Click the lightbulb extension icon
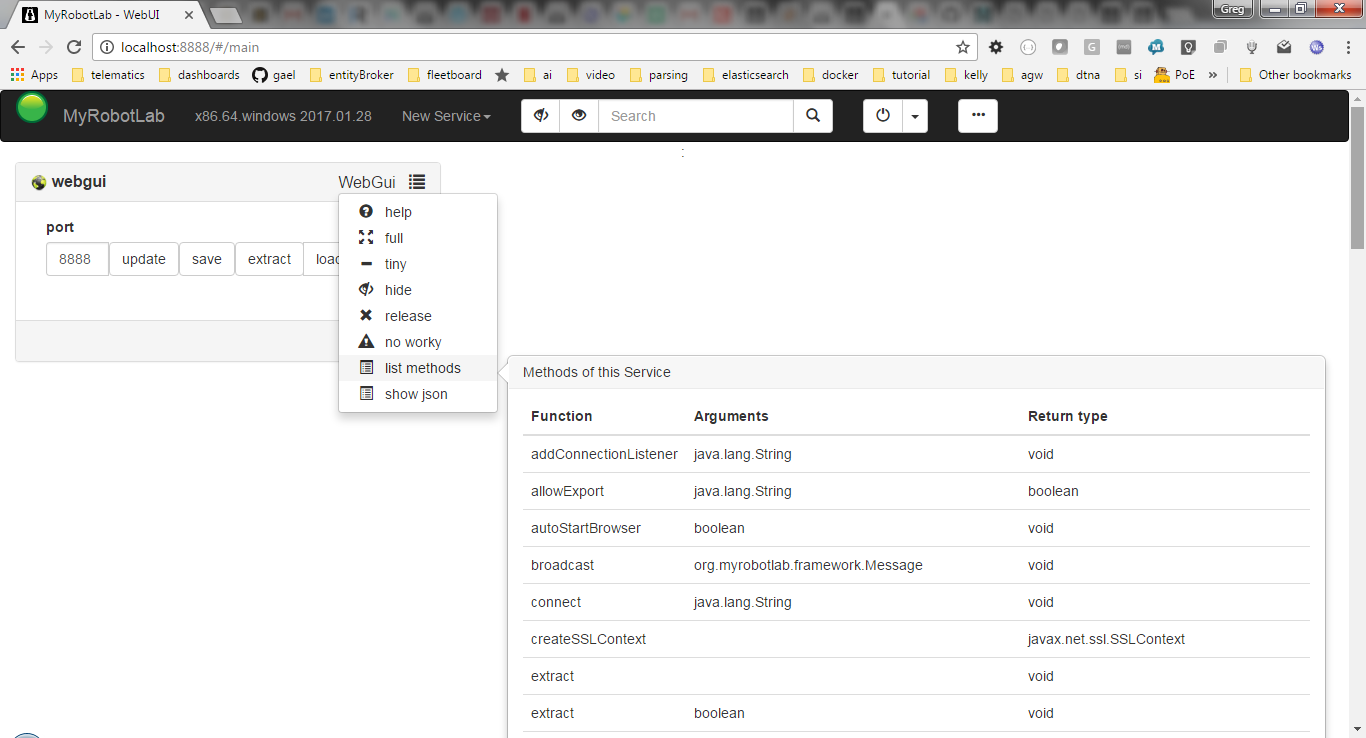 (x=1188, y=47)
